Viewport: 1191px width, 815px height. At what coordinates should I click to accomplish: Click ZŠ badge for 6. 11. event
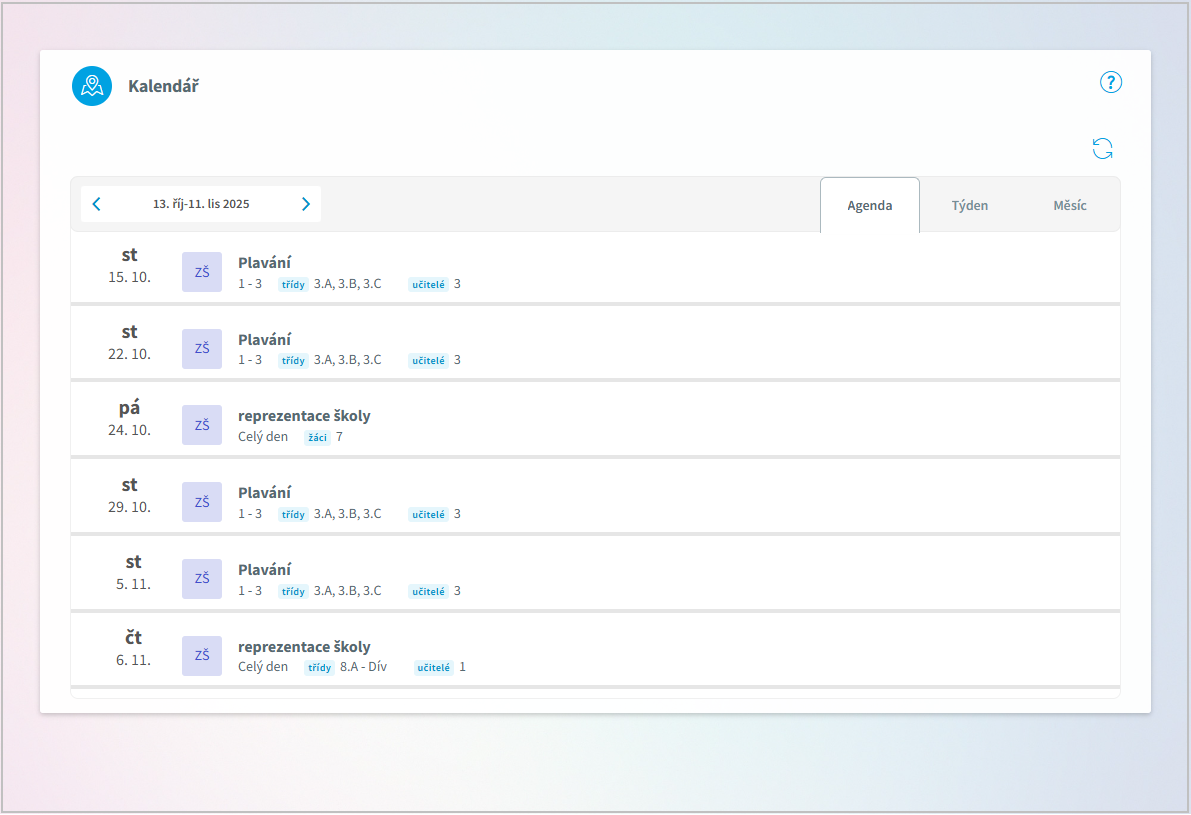pos(202,656)
